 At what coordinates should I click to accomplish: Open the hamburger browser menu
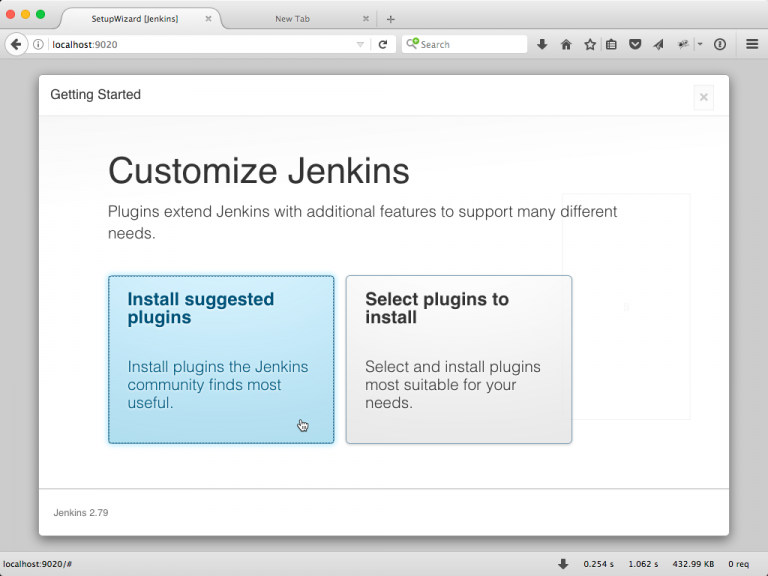point(752,44)
